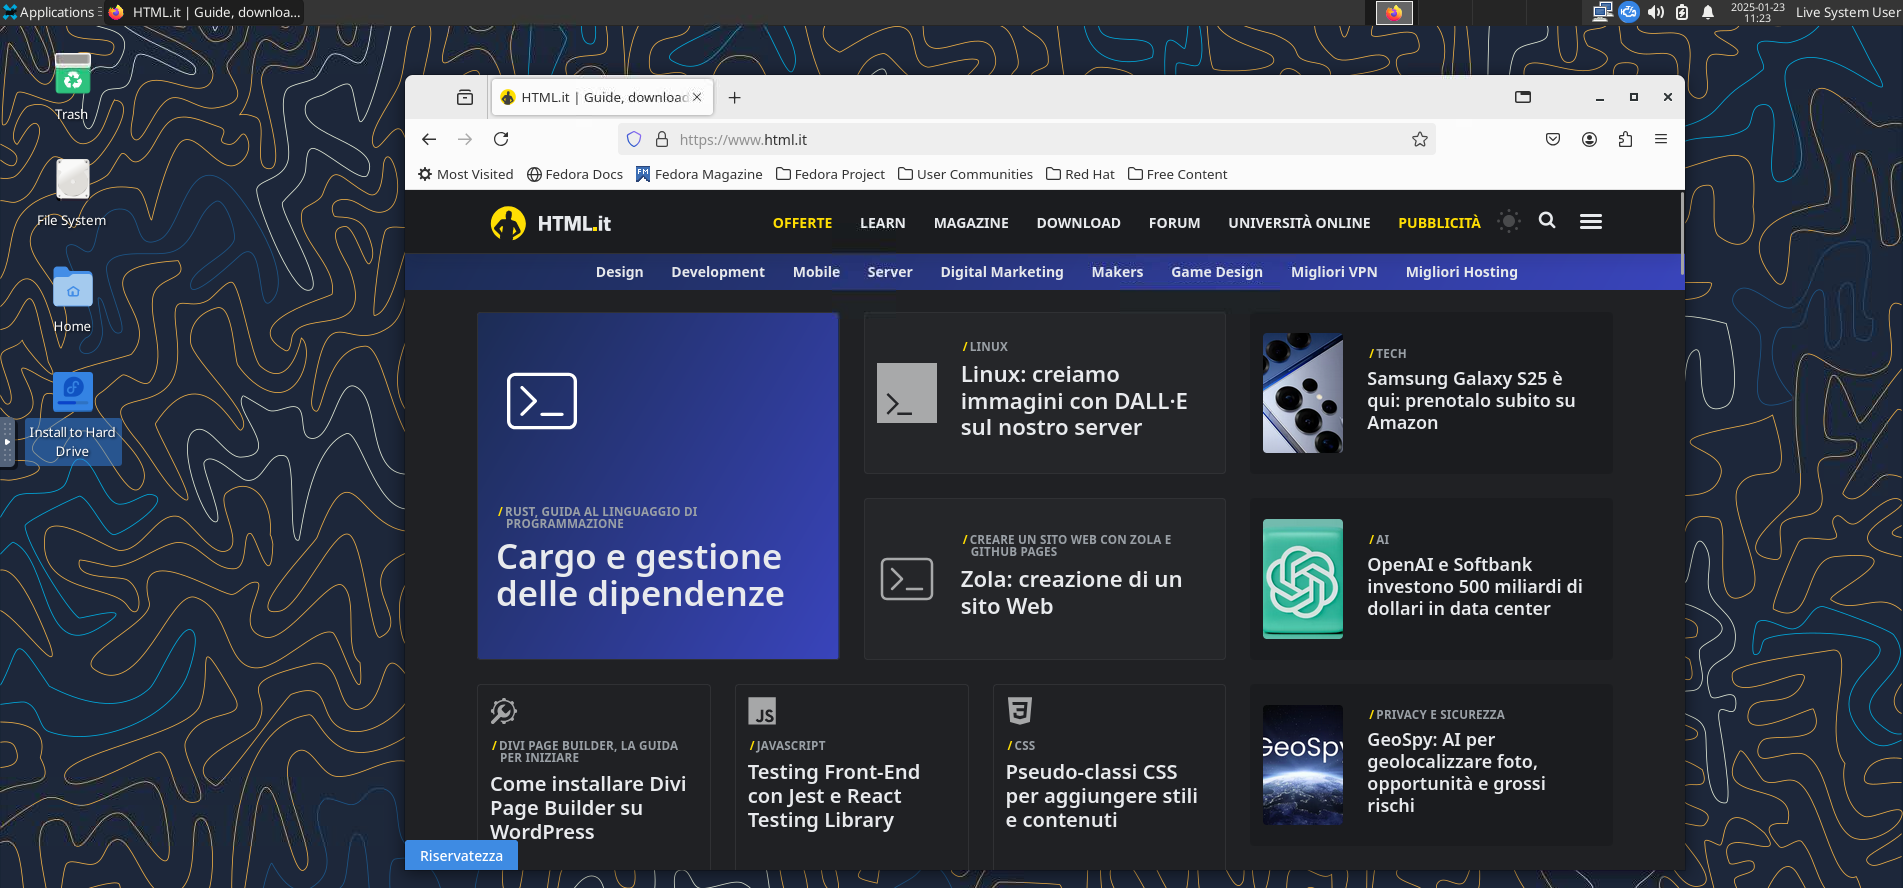
Task: Select the Game Design category tab
Action: (1216, 272)
